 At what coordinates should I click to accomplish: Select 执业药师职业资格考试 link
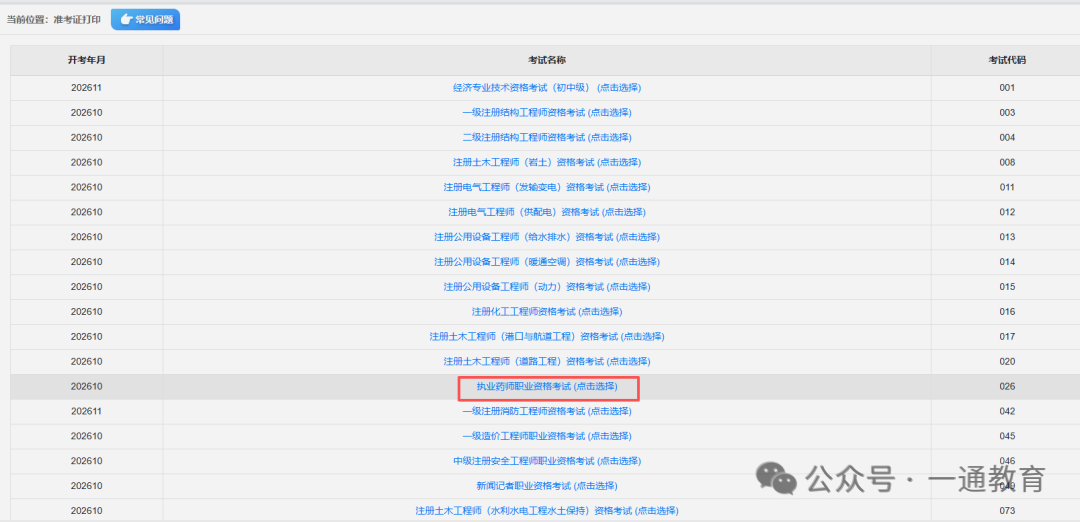tap(547, 386)
